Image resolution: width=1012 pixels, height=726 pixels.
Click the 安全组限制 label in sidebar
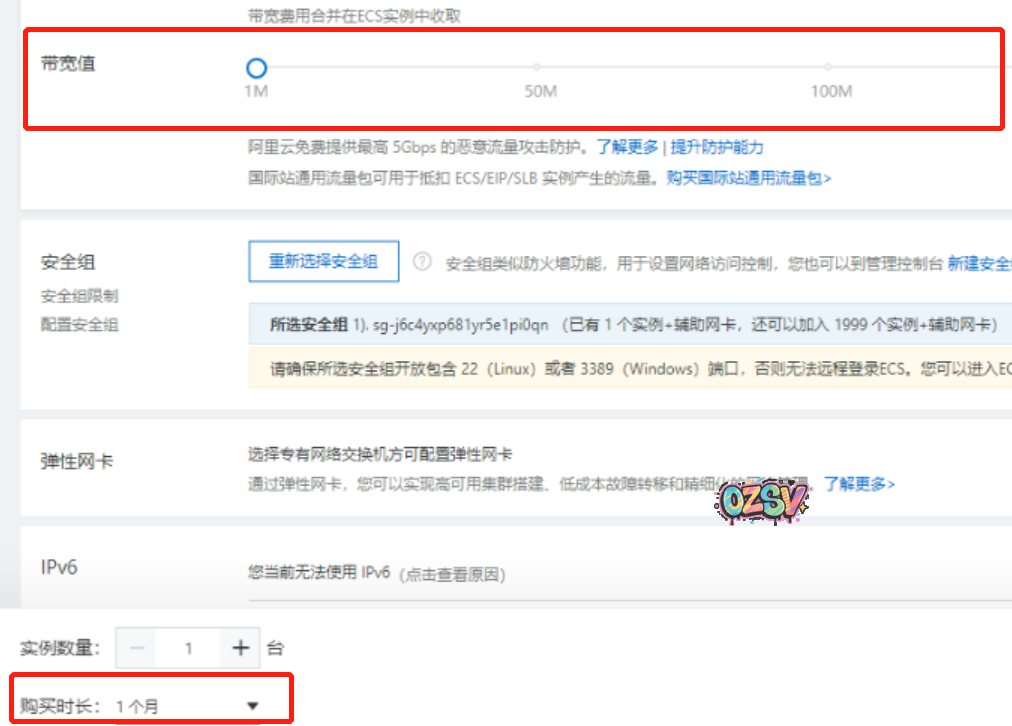79,296
